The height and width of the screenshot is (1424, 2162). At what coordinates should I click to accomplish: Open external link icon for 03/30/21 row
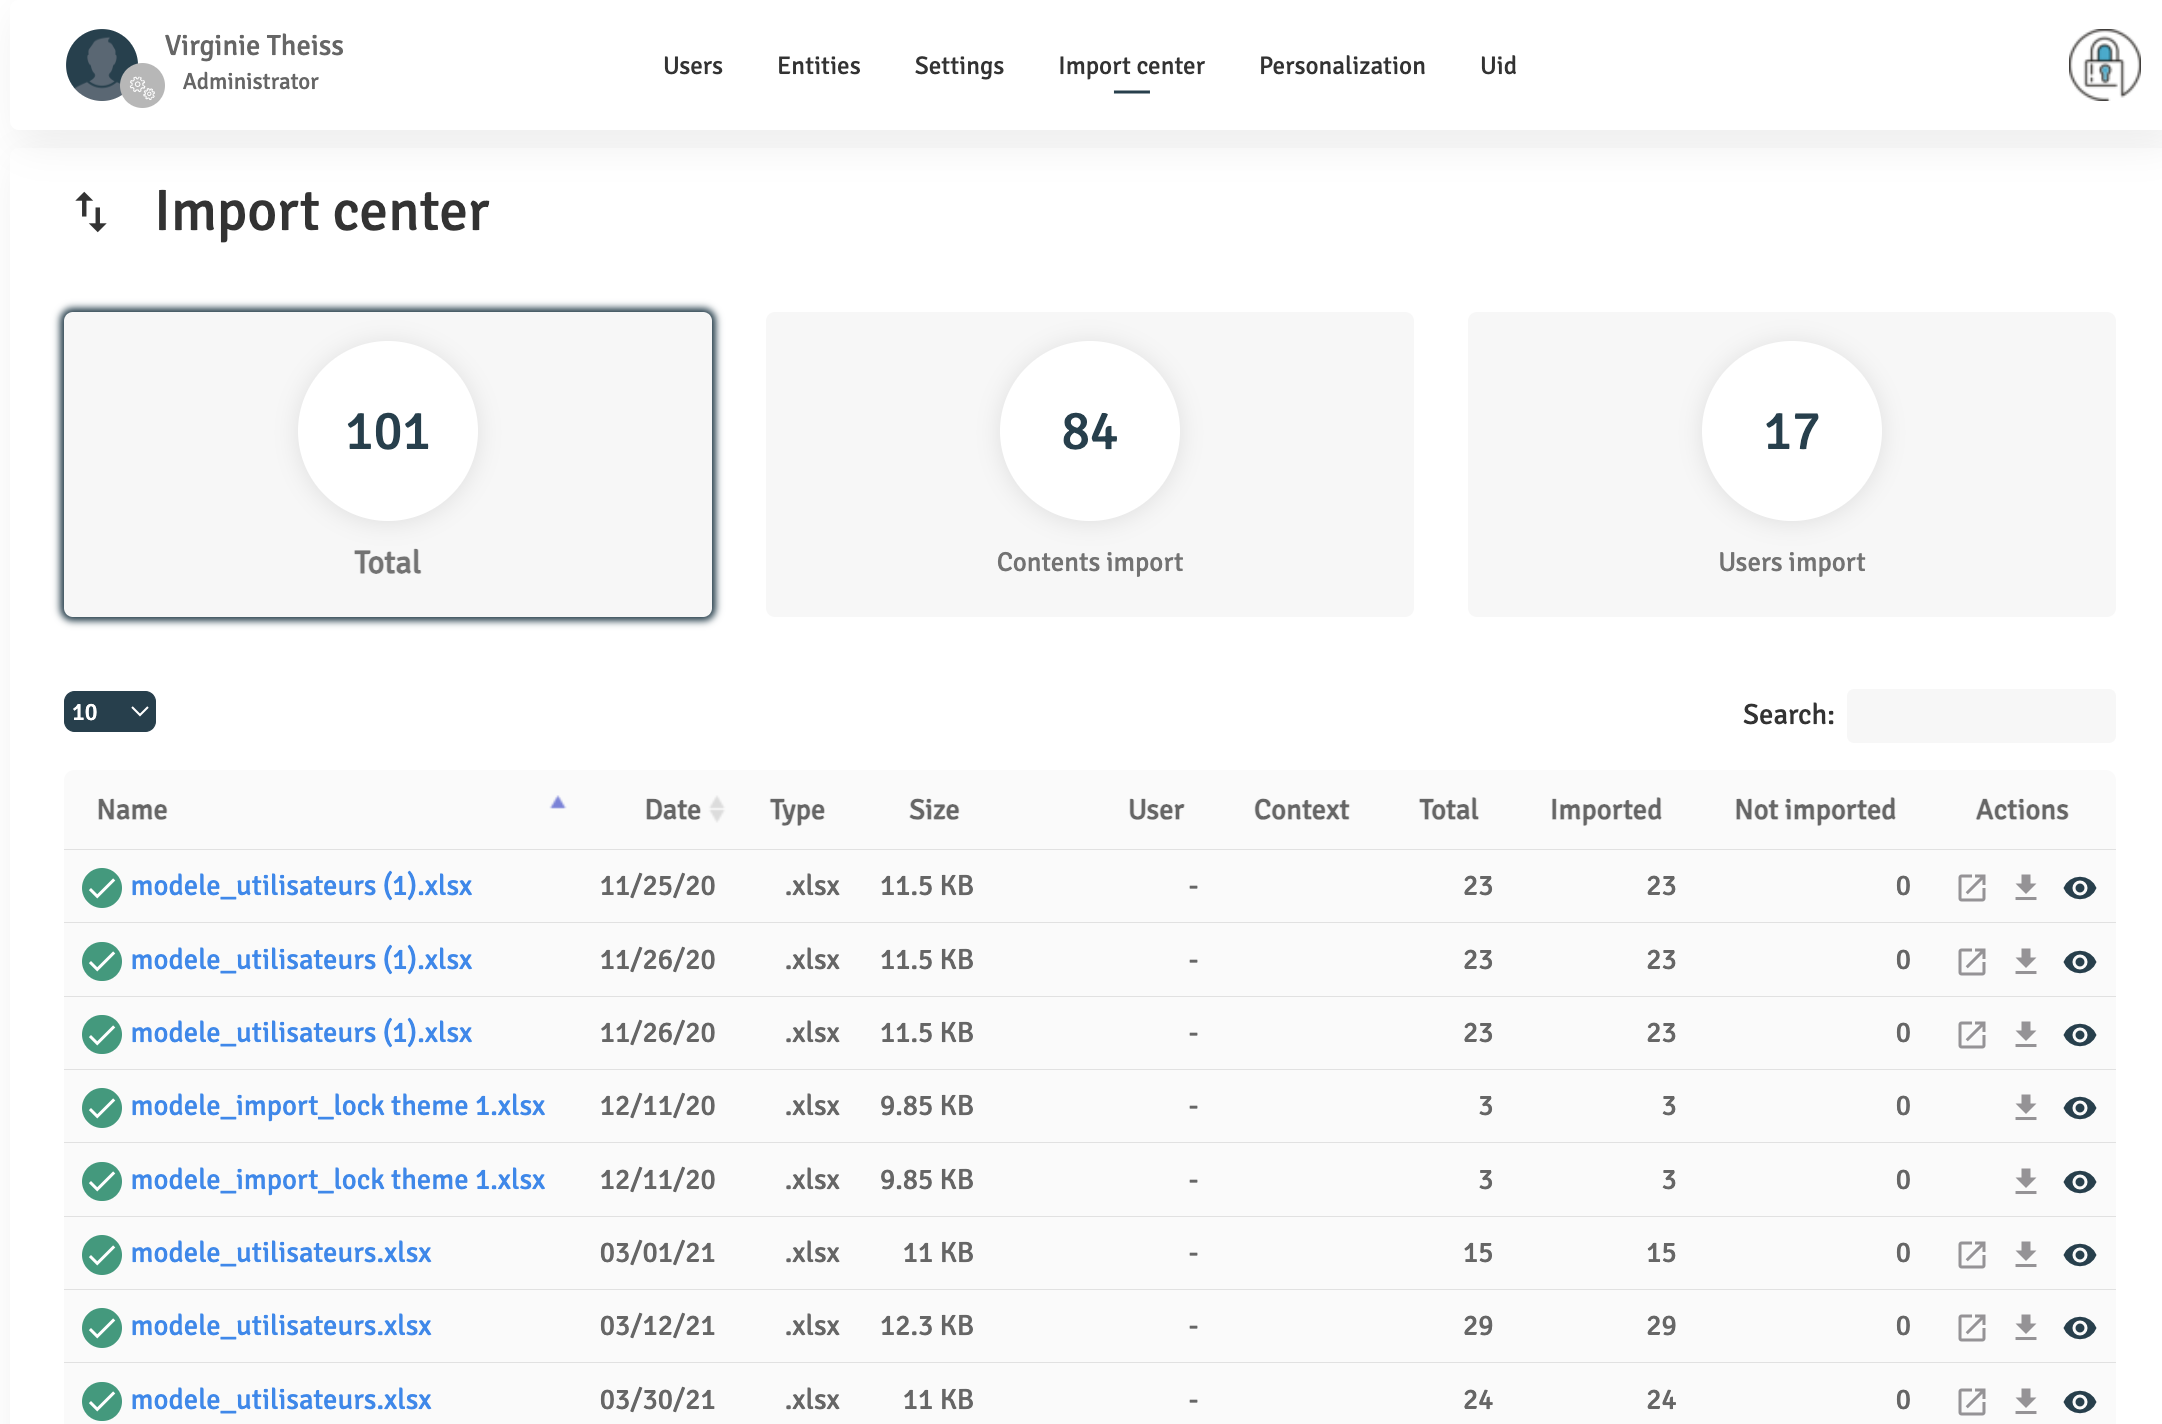click(1971, 1400)
